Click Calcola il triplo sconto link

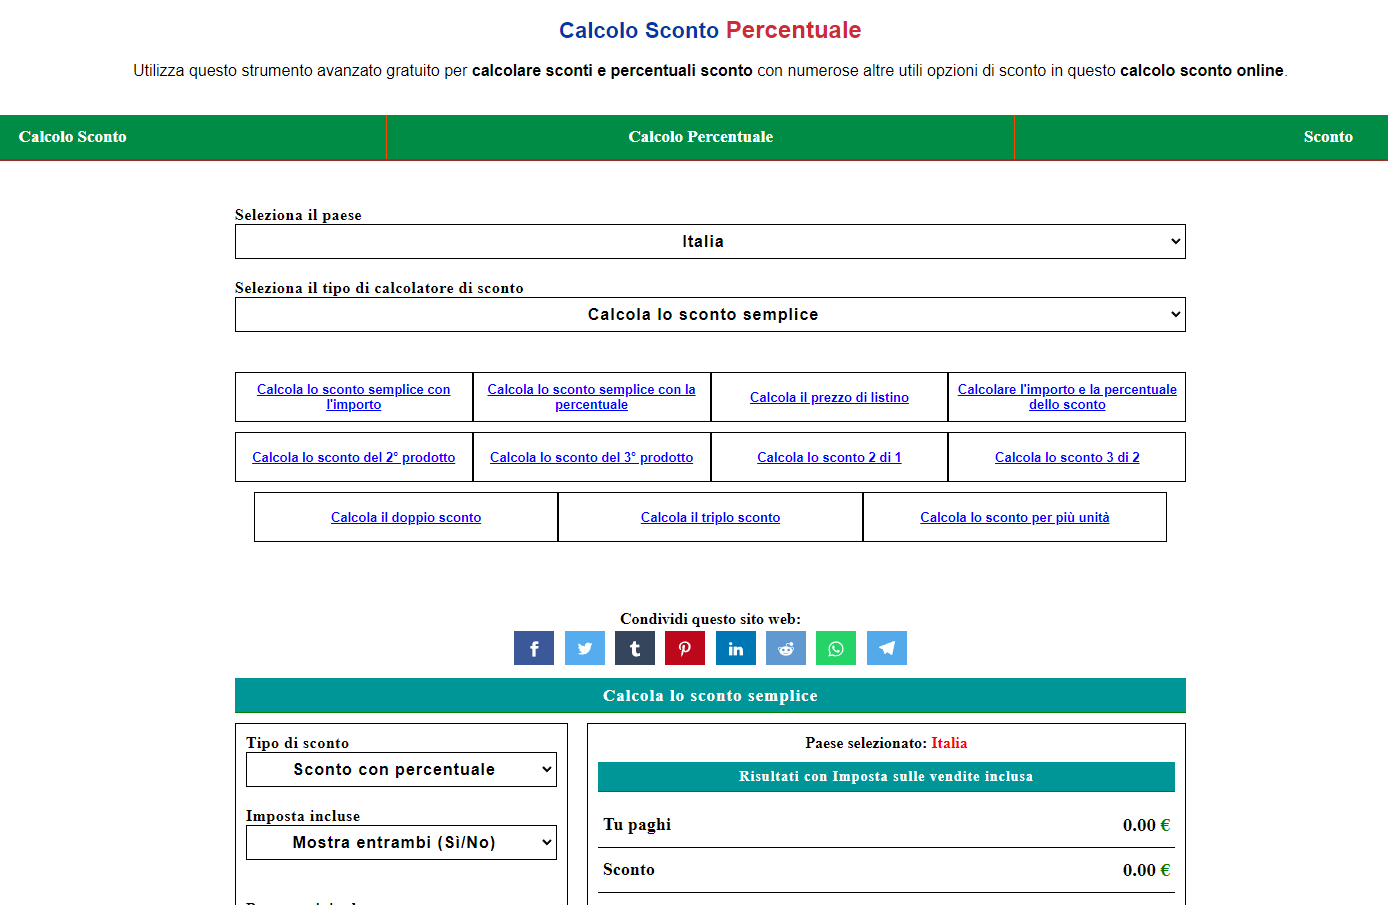tap(710, 517)
